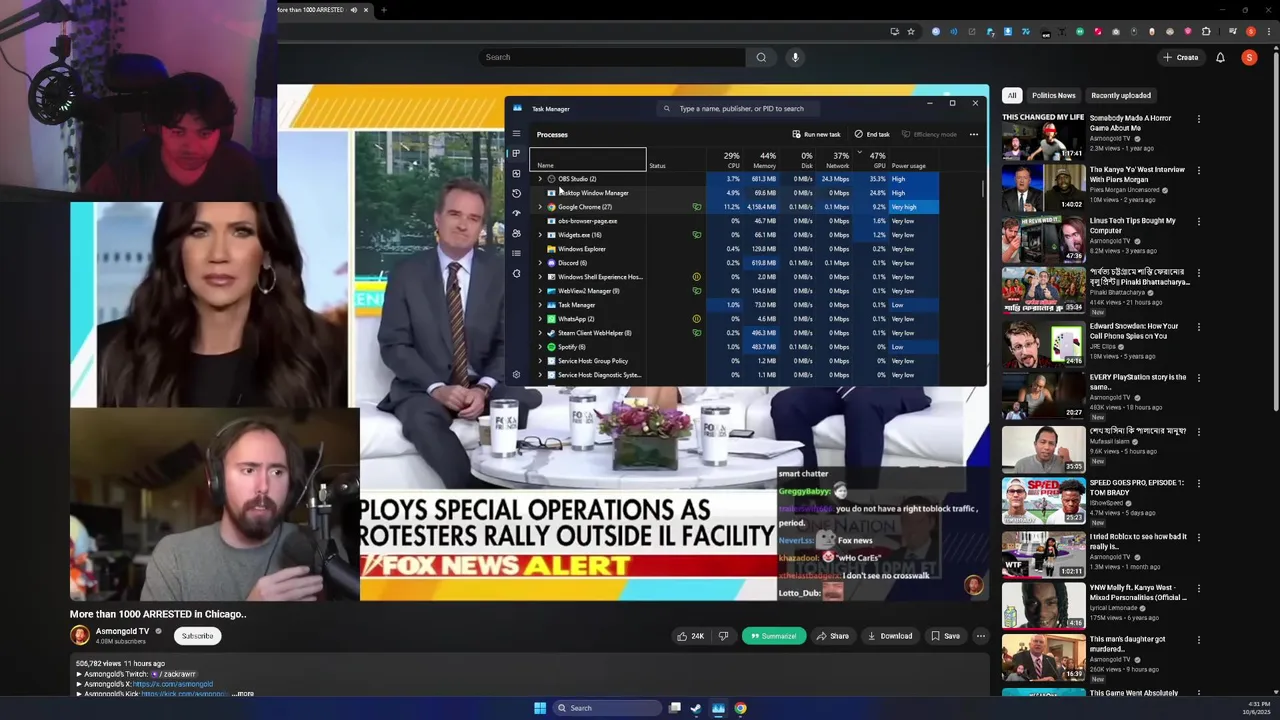The width and height of the screenshot is (1280, 720).
Task: Dislike the video
Action: (x=723, y=636)
